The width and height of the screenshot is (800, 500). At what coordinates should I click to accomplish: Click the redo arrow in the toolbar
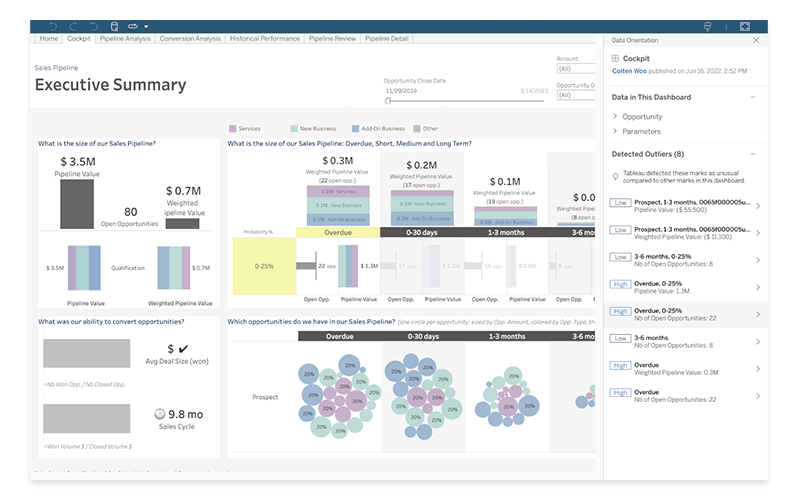coord(73,26)
